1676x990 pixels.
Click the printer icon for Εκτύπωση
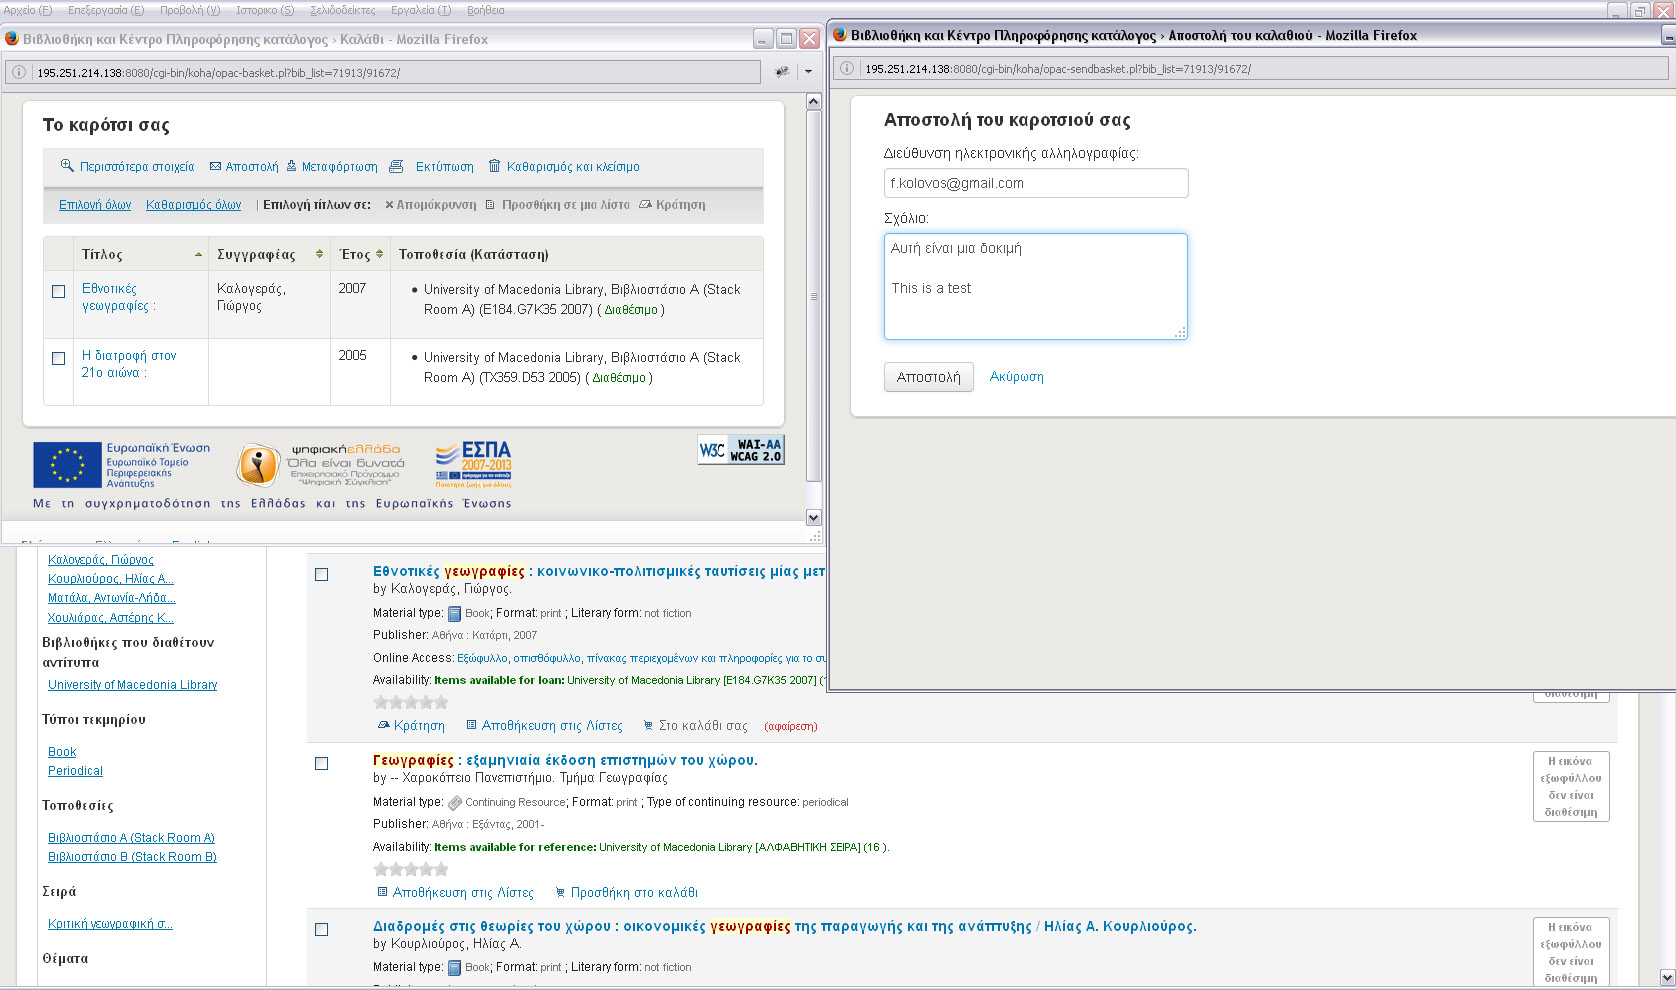(396, 166)
